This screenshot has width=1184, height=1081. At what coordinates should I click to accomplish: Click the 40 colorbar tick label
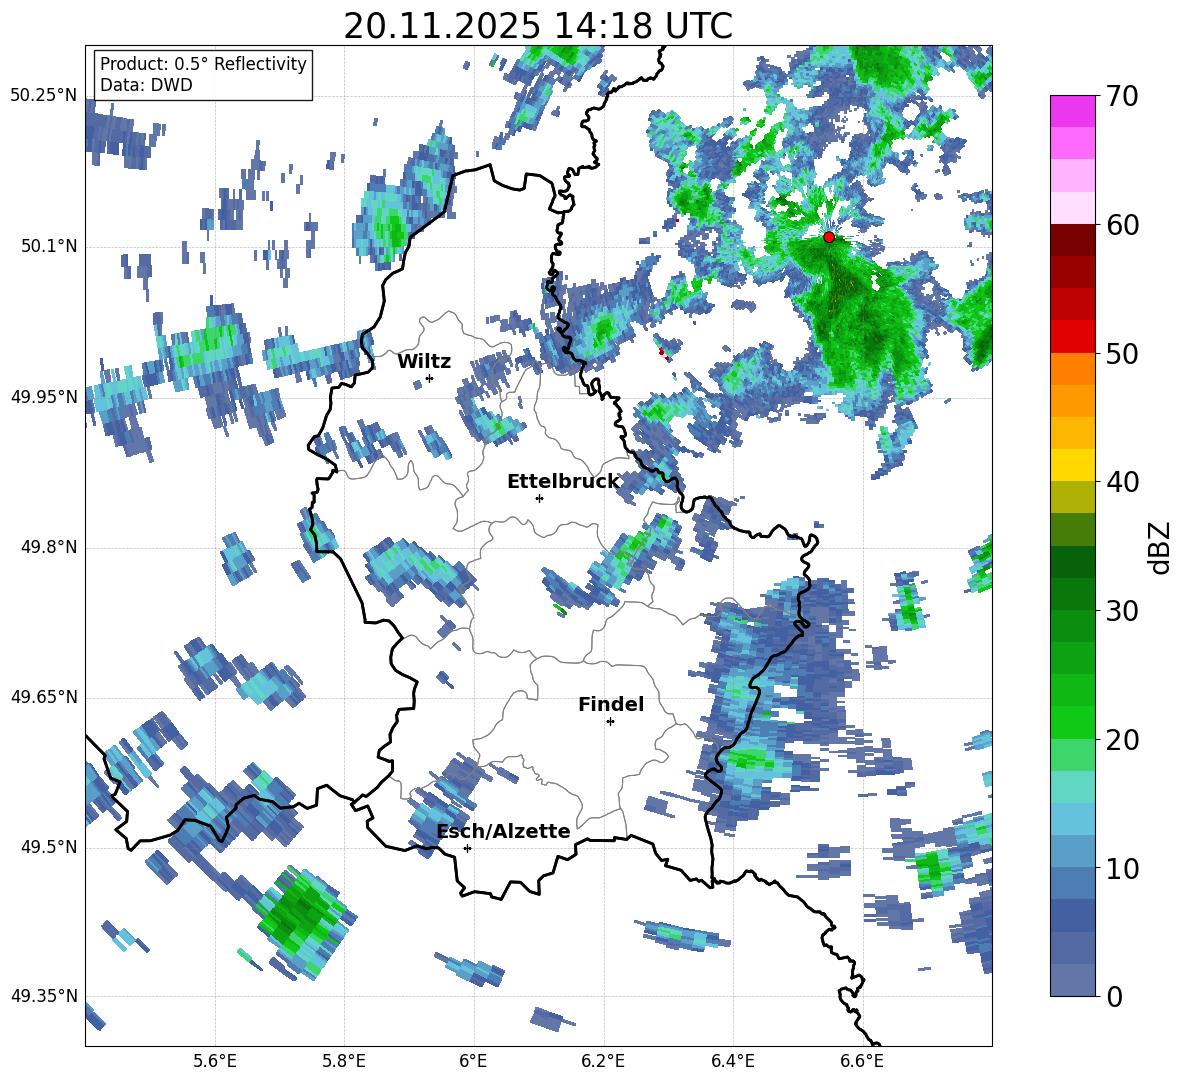click(x=1122, y=482)
